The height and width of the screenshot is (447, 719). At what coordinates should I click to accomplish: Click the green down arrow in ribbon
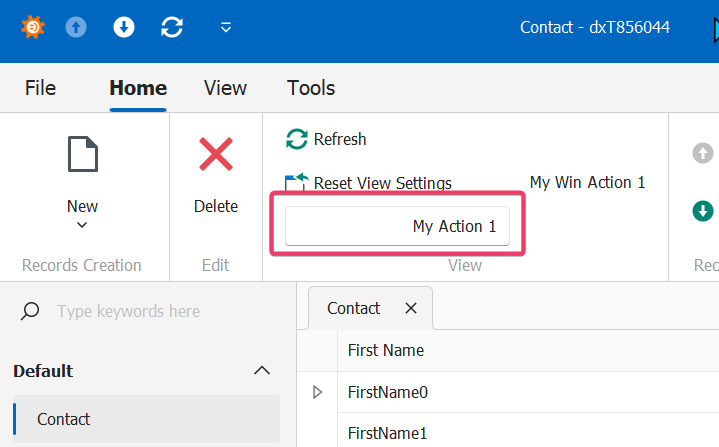(703, 211)
